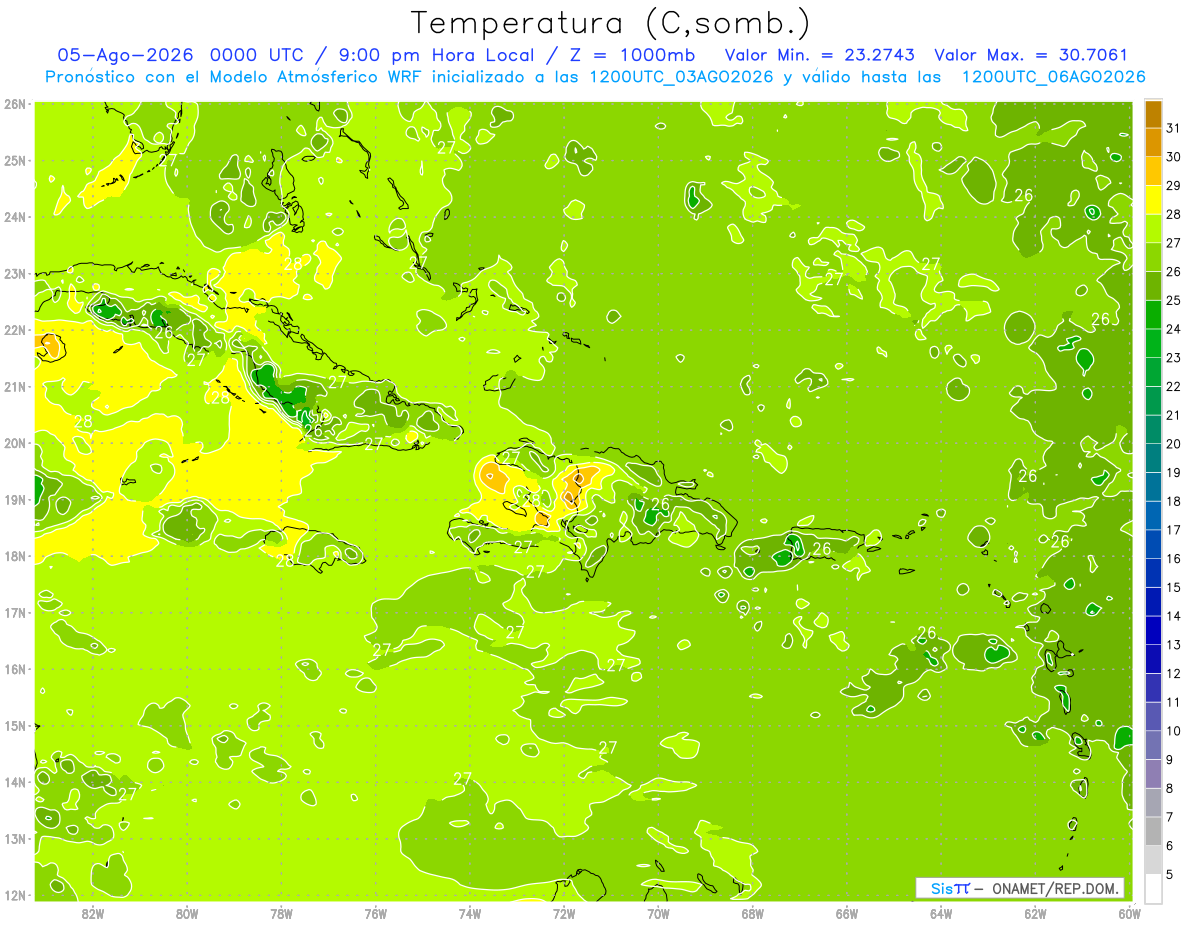Click the "64W" longitude axis label
The width and height of the screenshot is (1200, 927).
pyautogui.click(x=941, y=913)
